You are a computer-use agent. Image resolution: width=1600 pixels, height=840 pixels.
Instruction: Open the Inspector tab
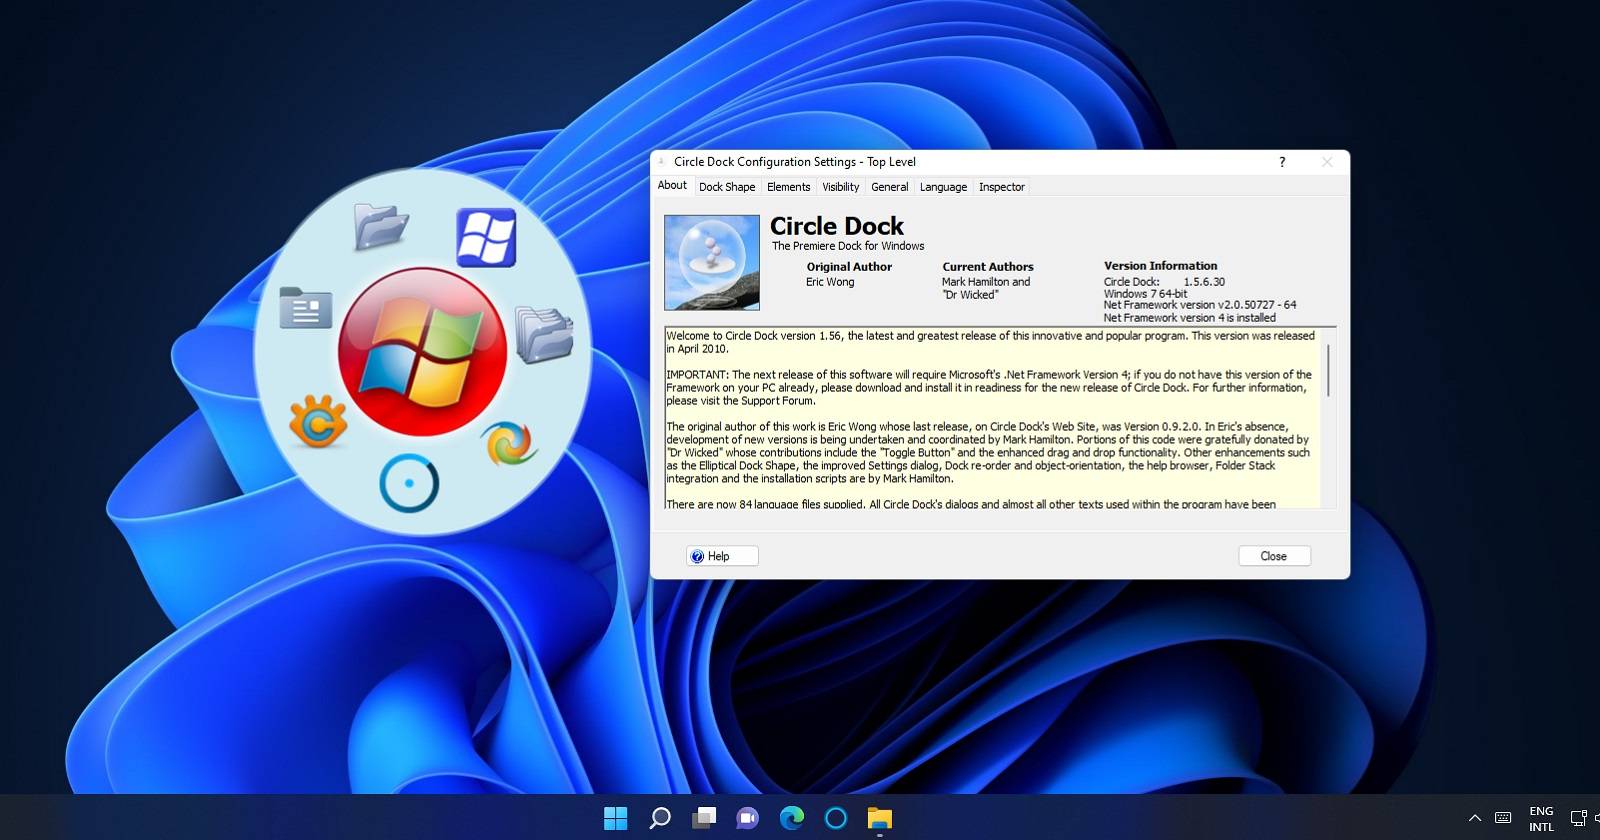coord(1001,187)
